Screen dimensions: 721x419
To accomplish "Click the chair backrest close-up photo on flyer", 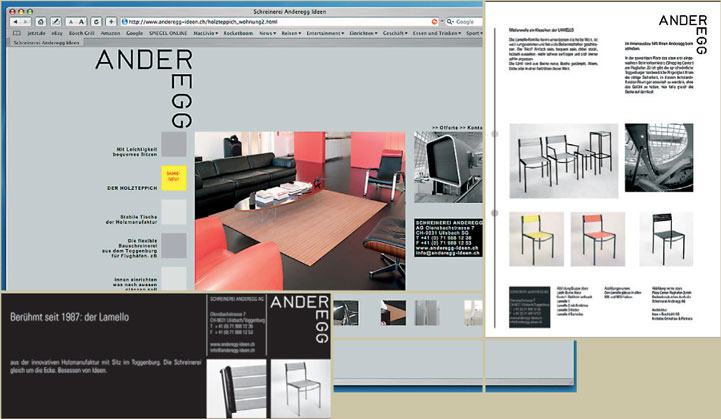I will 237,389.
